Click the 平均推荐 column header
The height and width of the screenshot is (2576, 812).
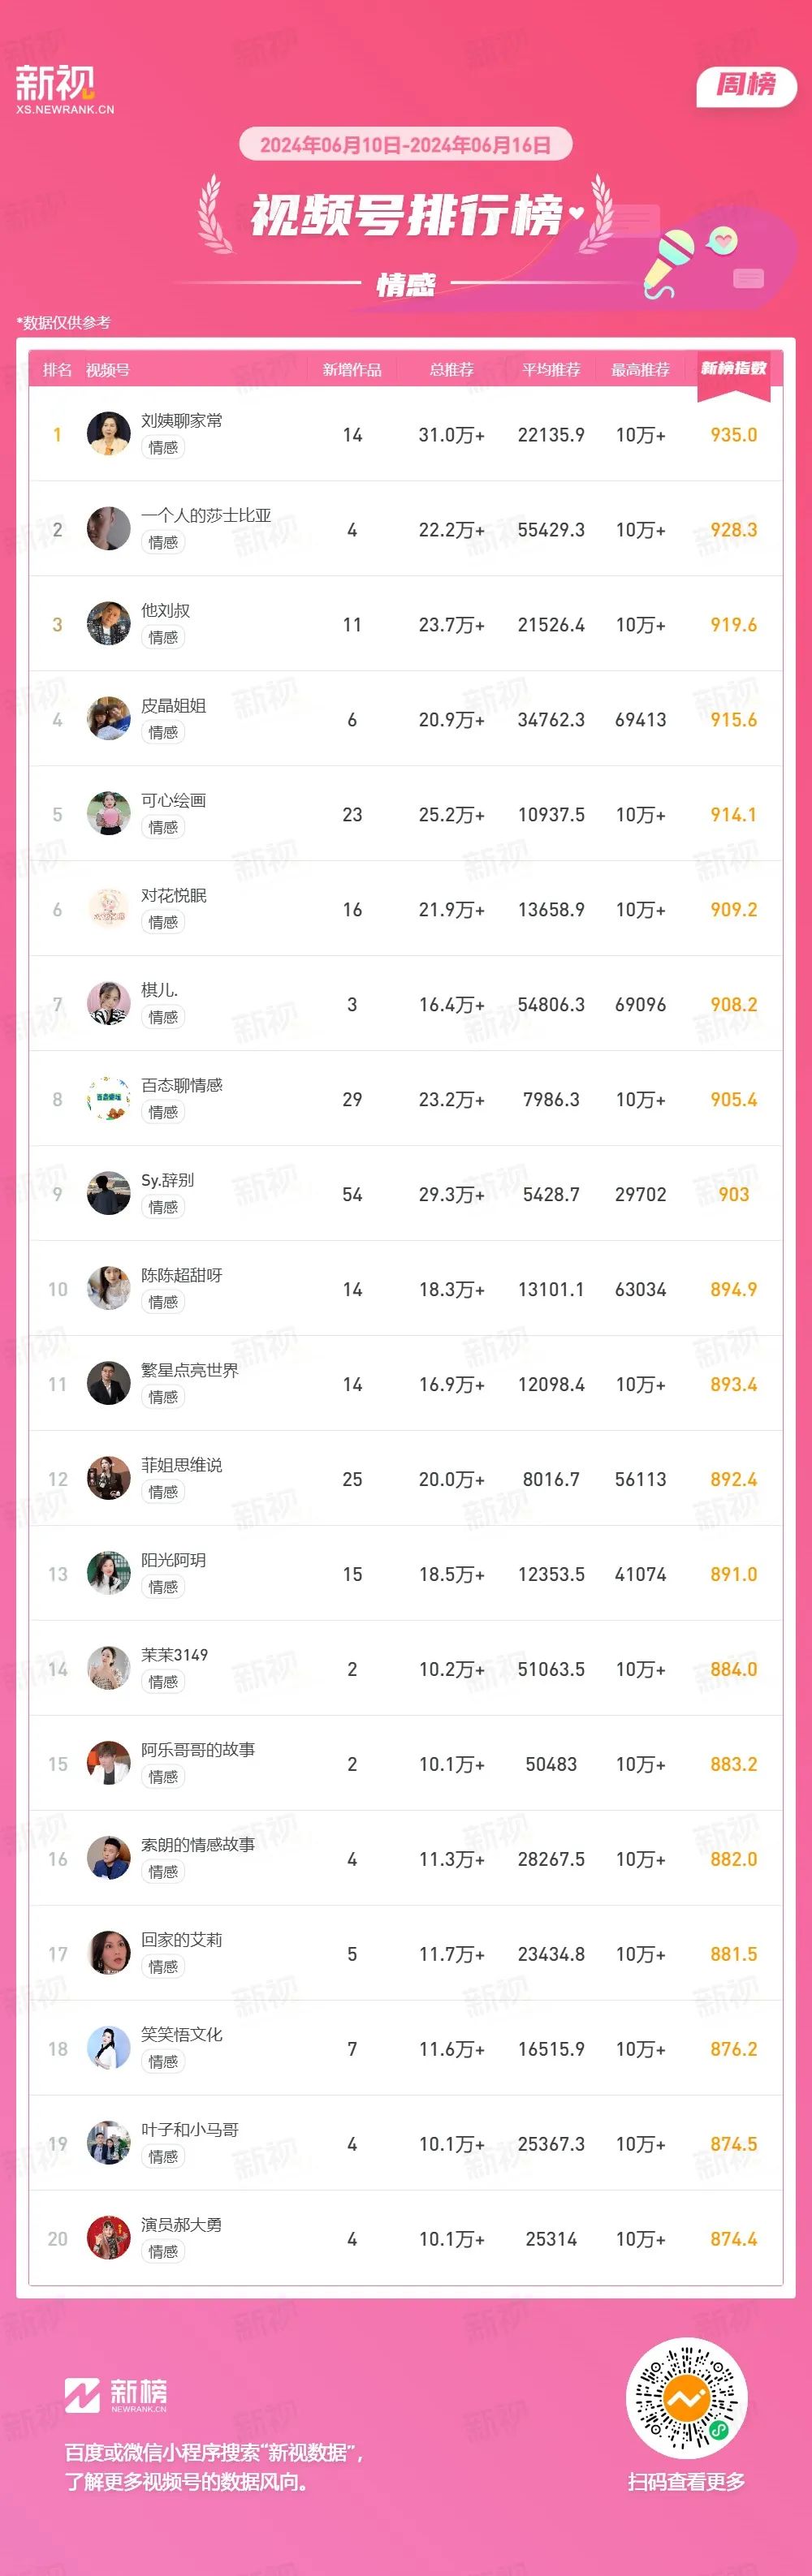pos(551,370)
